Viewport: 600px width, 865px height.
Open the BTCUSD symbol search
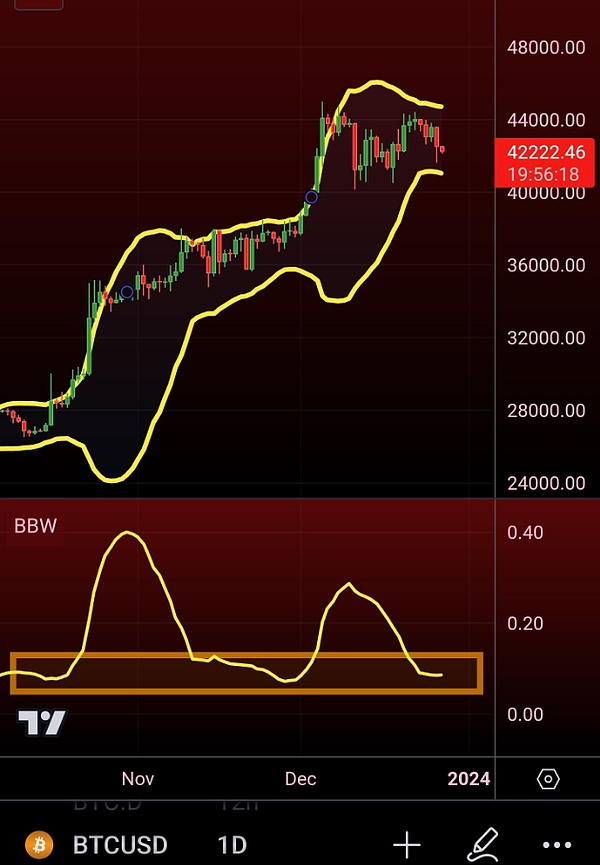[x=120, y=845]
